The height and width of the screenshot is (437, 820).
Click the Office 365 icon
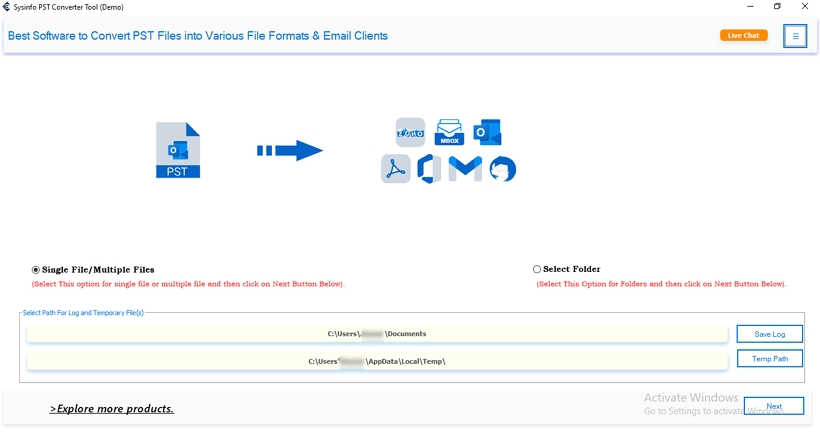coord(429,169)
